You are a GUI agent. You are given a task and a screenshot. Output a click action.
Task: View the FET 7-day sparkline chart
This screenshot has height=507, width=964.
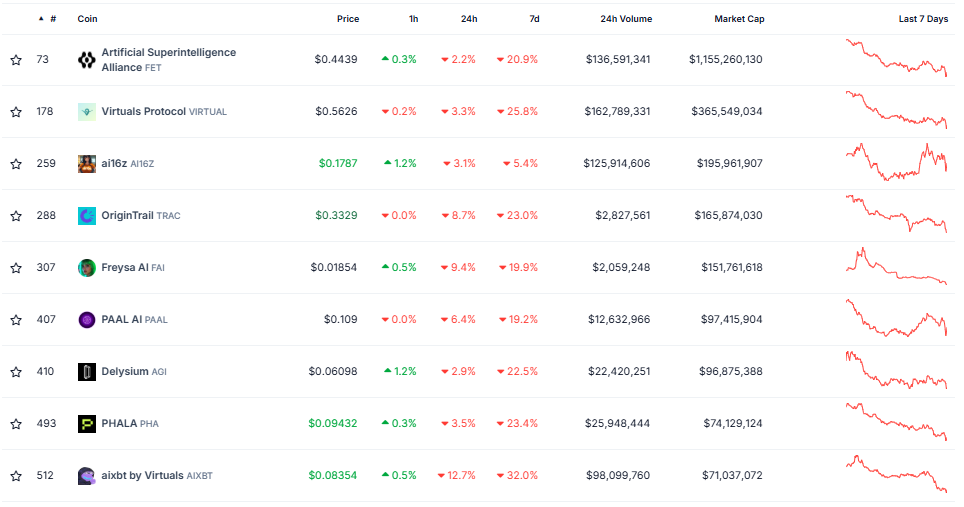(x=896, y=58)
